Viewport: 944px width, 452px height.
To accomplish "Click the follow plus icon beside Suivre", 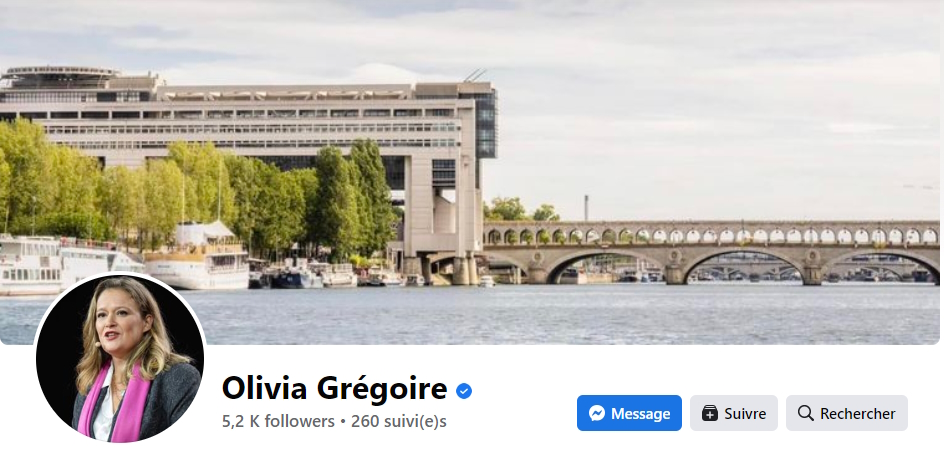I will pos(710,413).
